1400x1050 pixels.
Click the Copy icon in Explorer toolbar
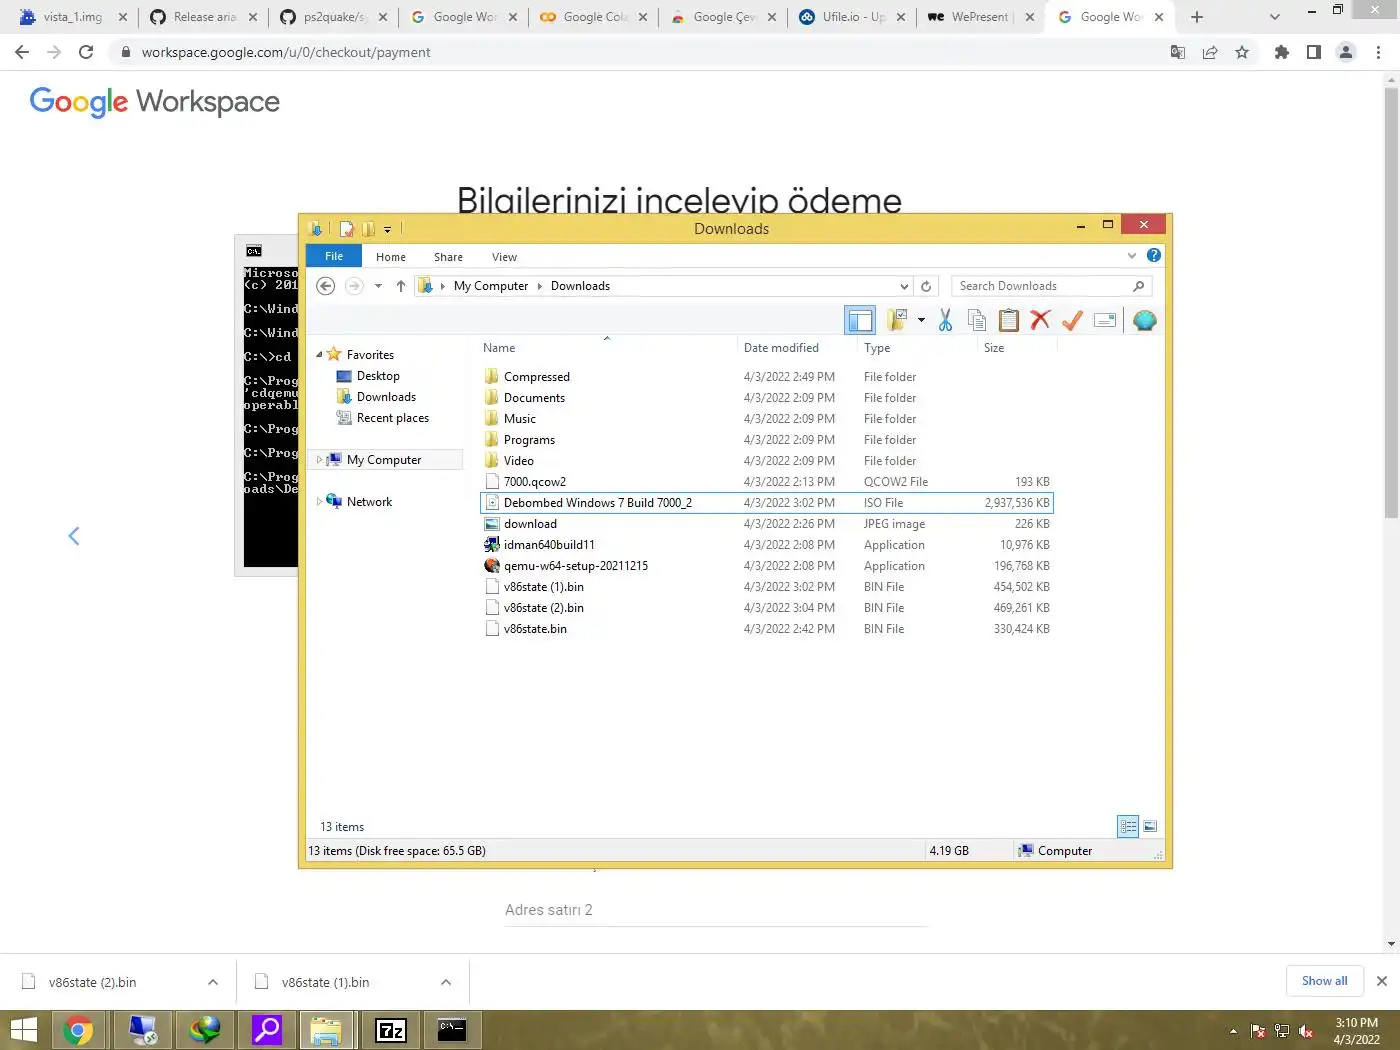coord(977,320)
